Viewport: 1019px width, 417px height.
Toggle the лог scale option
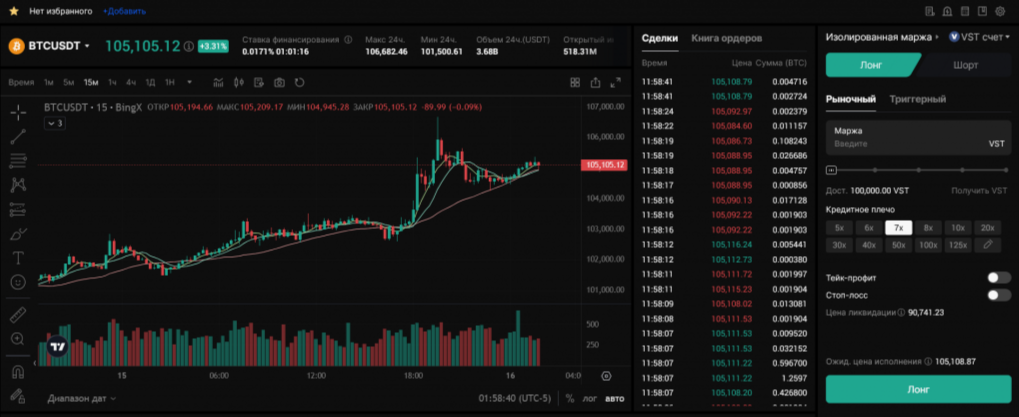tap(589, 399)
